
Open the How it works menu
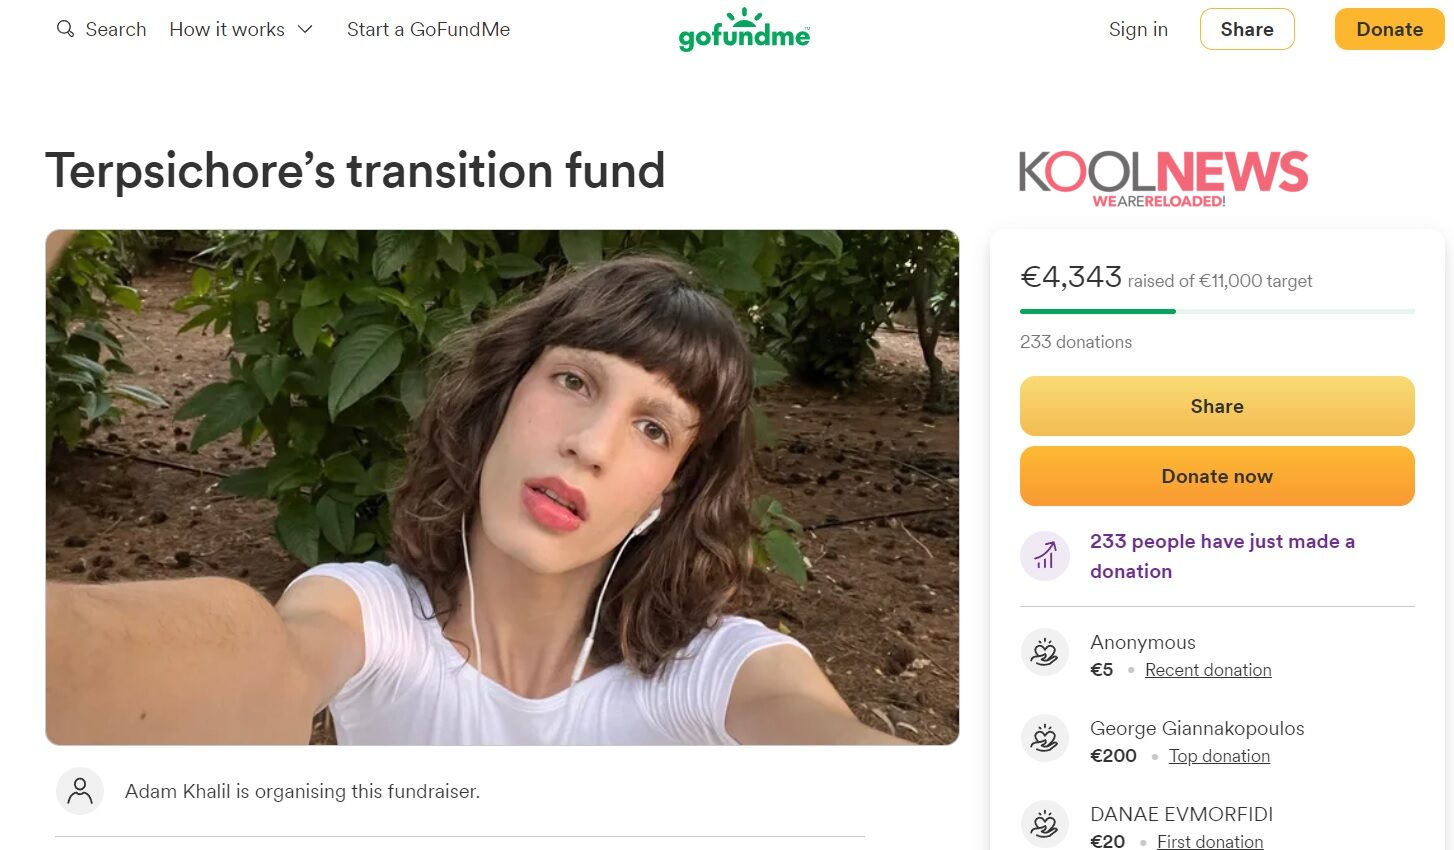click(x=241, y=30)
